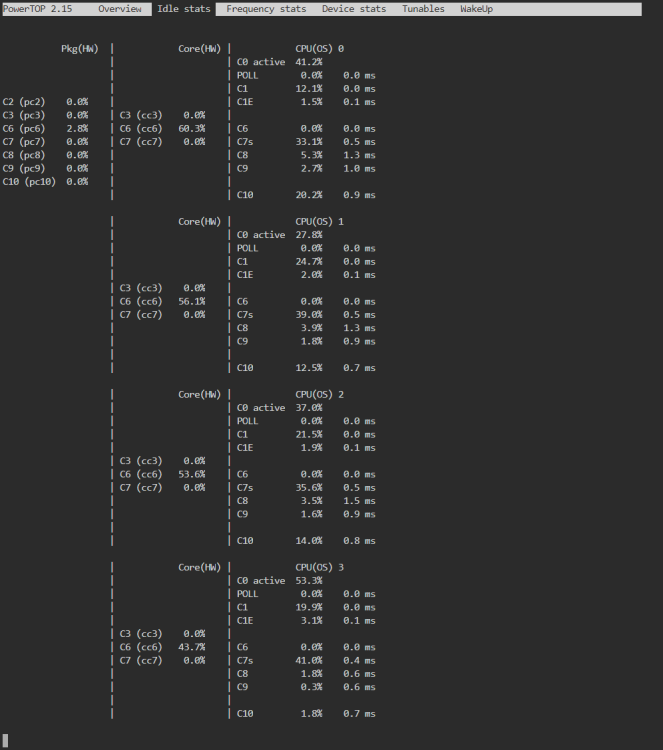663x750 pixels.
Task: Click the C10 12.5% value
Action: (x=309, y=368)
